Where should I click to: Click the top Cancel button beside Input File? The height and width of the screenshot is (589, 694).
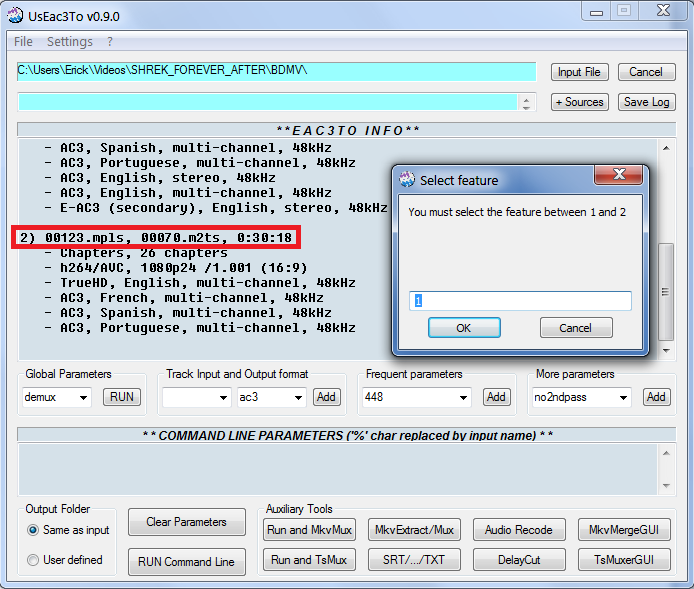click(x=646, y=72)
